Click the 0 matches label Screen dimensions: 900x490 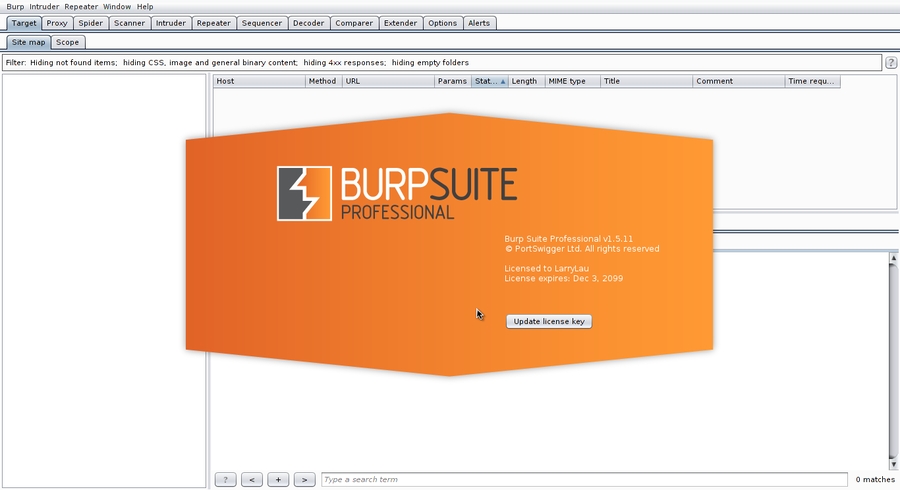[x=875, y=480]
